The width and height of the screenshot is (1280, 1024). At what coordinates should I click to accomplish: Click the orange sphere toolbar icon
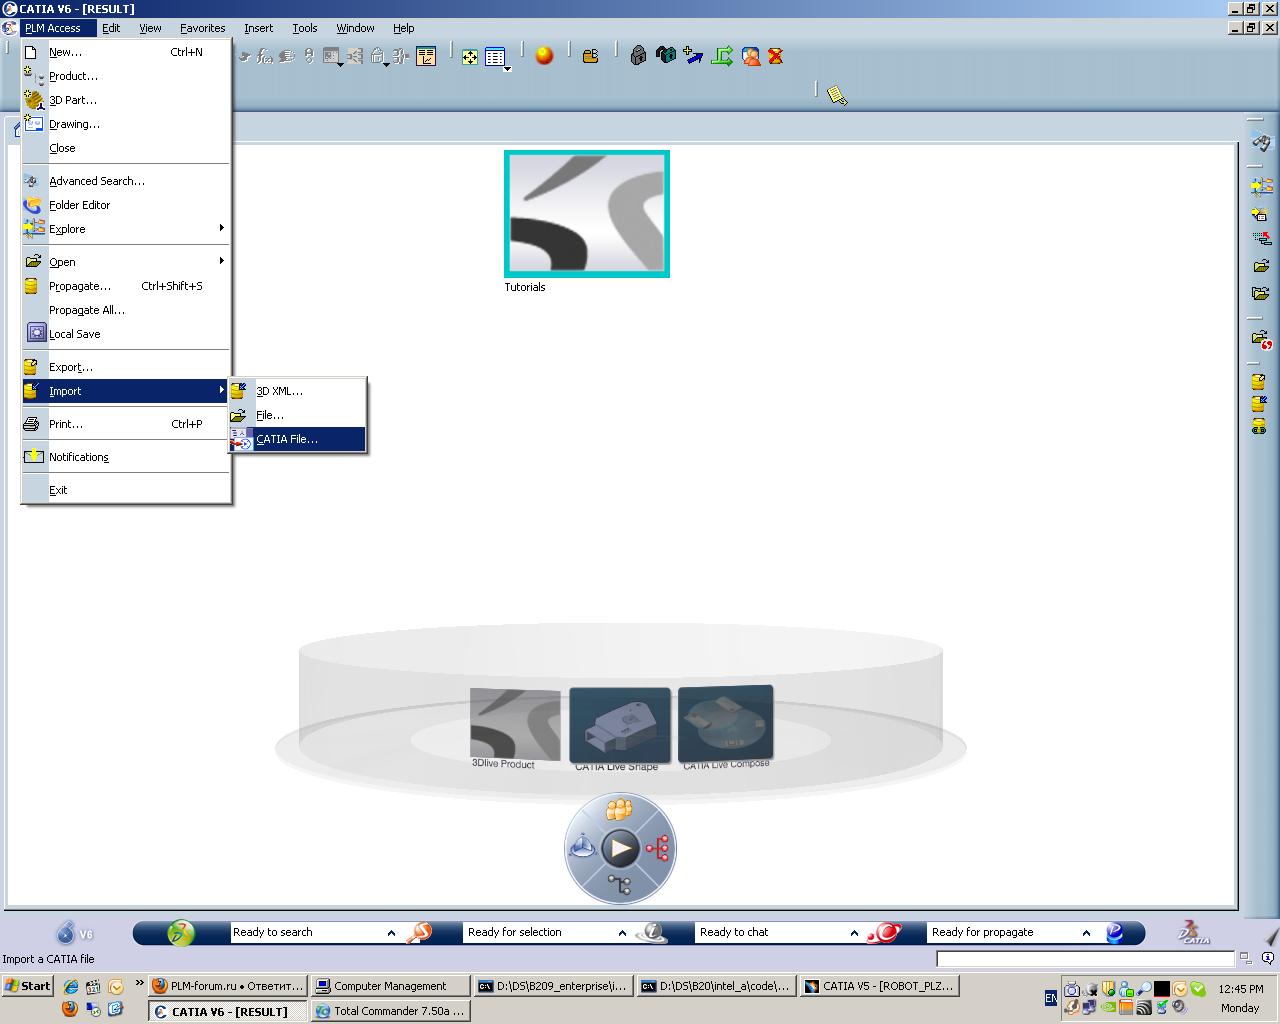(x=545, y=56)
